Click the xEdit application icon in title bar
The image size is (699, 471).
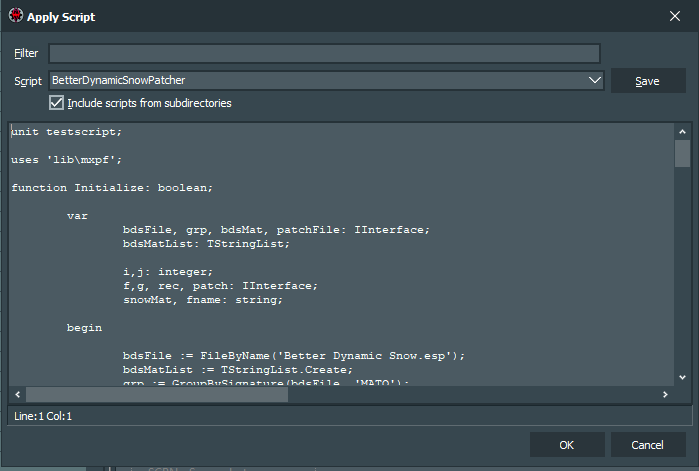[16, 16]
